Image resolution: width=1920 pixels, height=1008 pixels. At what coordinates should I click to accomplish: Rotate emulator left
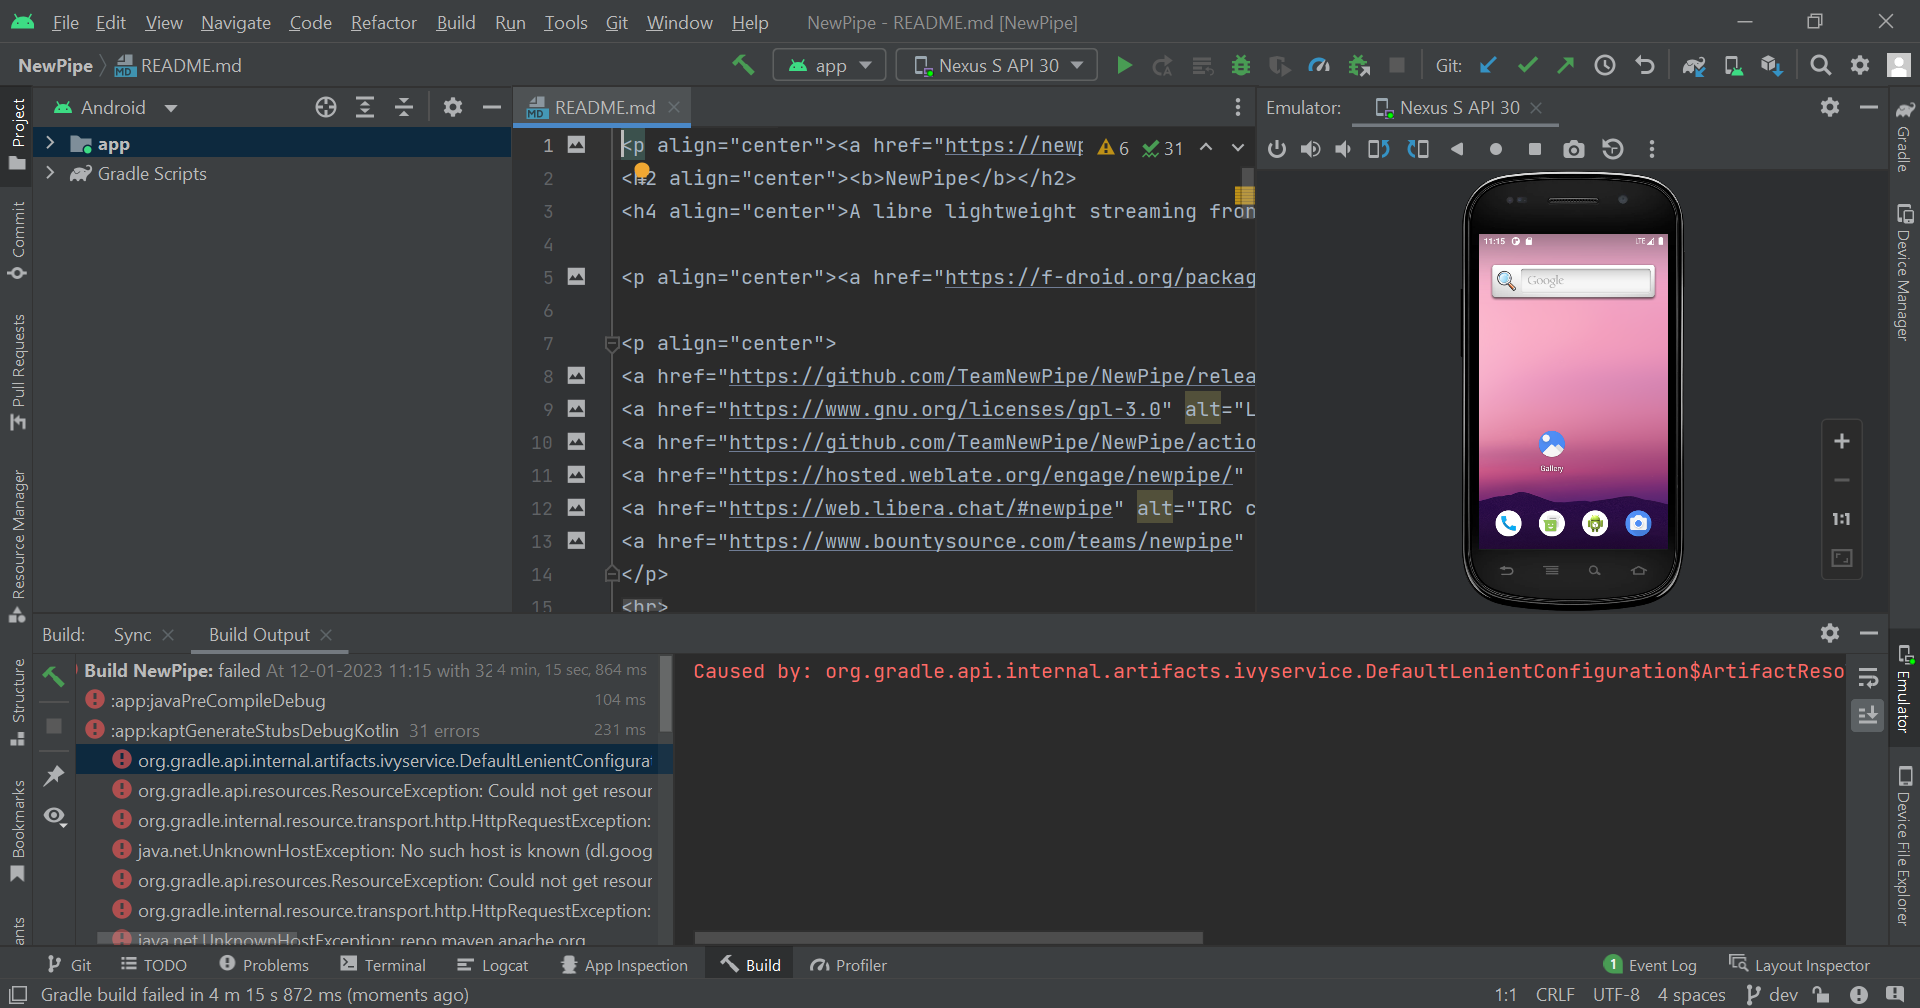(x=1379, y=149)
